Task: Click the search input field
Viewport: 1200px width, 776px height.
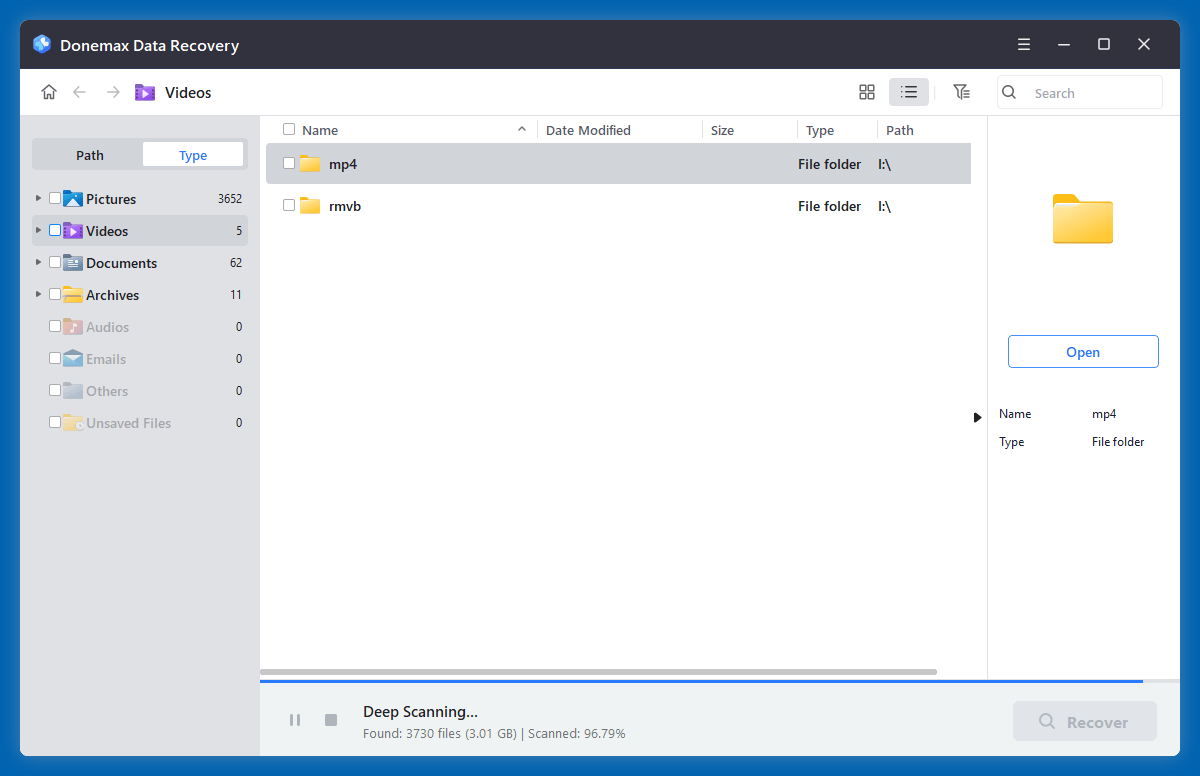Action: (x=1080, y=92)
